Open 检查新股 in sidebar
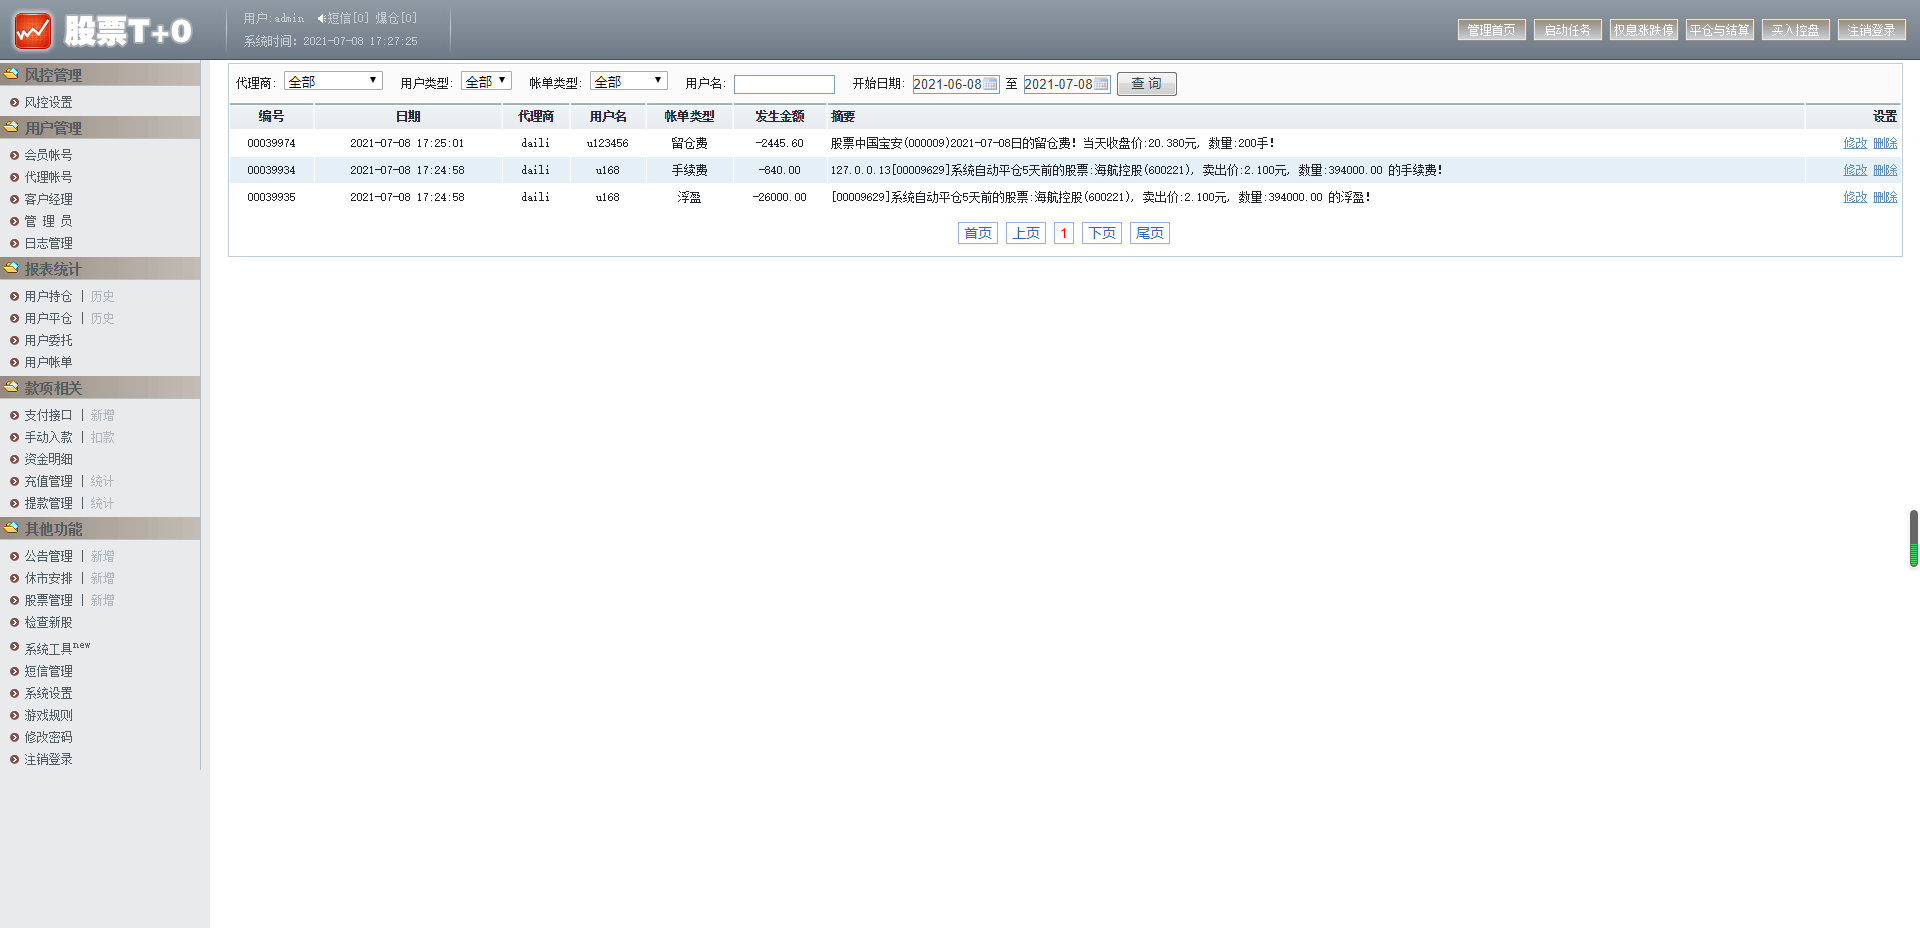The height and width of the screenshot is (928, 1920). click(48, 622)
